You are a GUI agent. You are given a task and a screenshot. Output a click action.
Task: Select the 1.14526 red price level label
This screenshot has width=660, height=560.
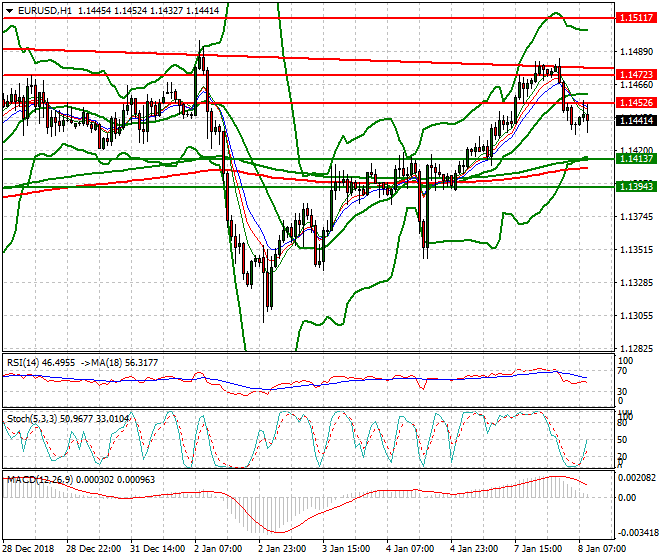636,102
